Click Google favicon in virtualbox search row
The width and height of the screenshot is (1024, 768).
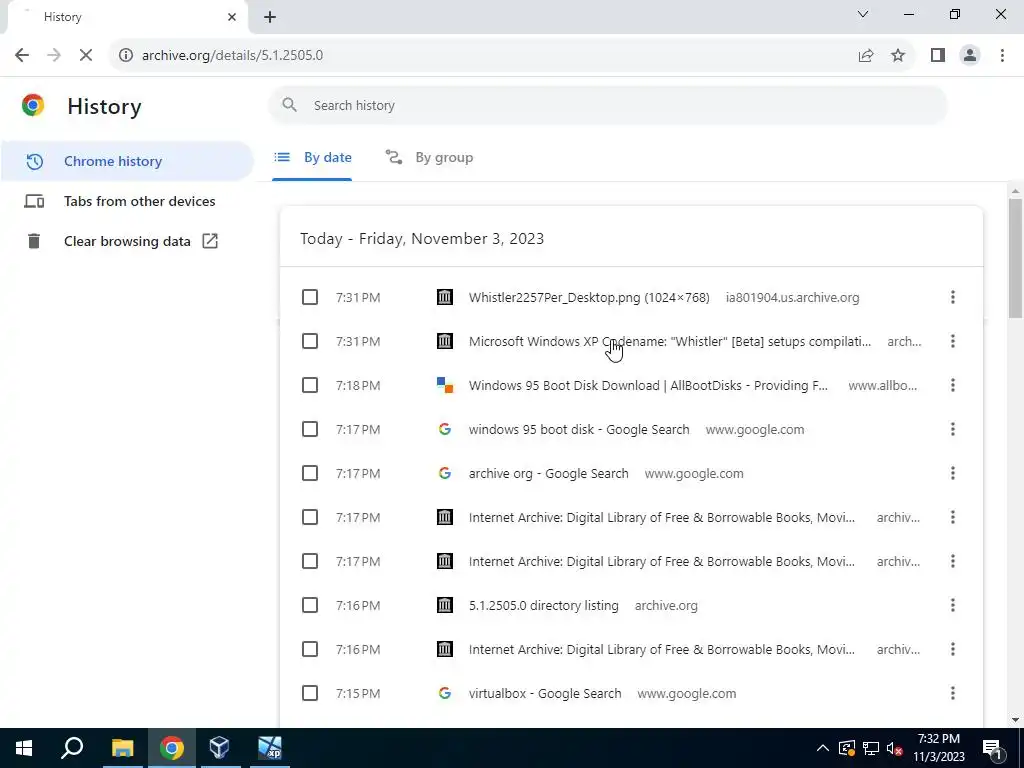(x=445, y=693)
